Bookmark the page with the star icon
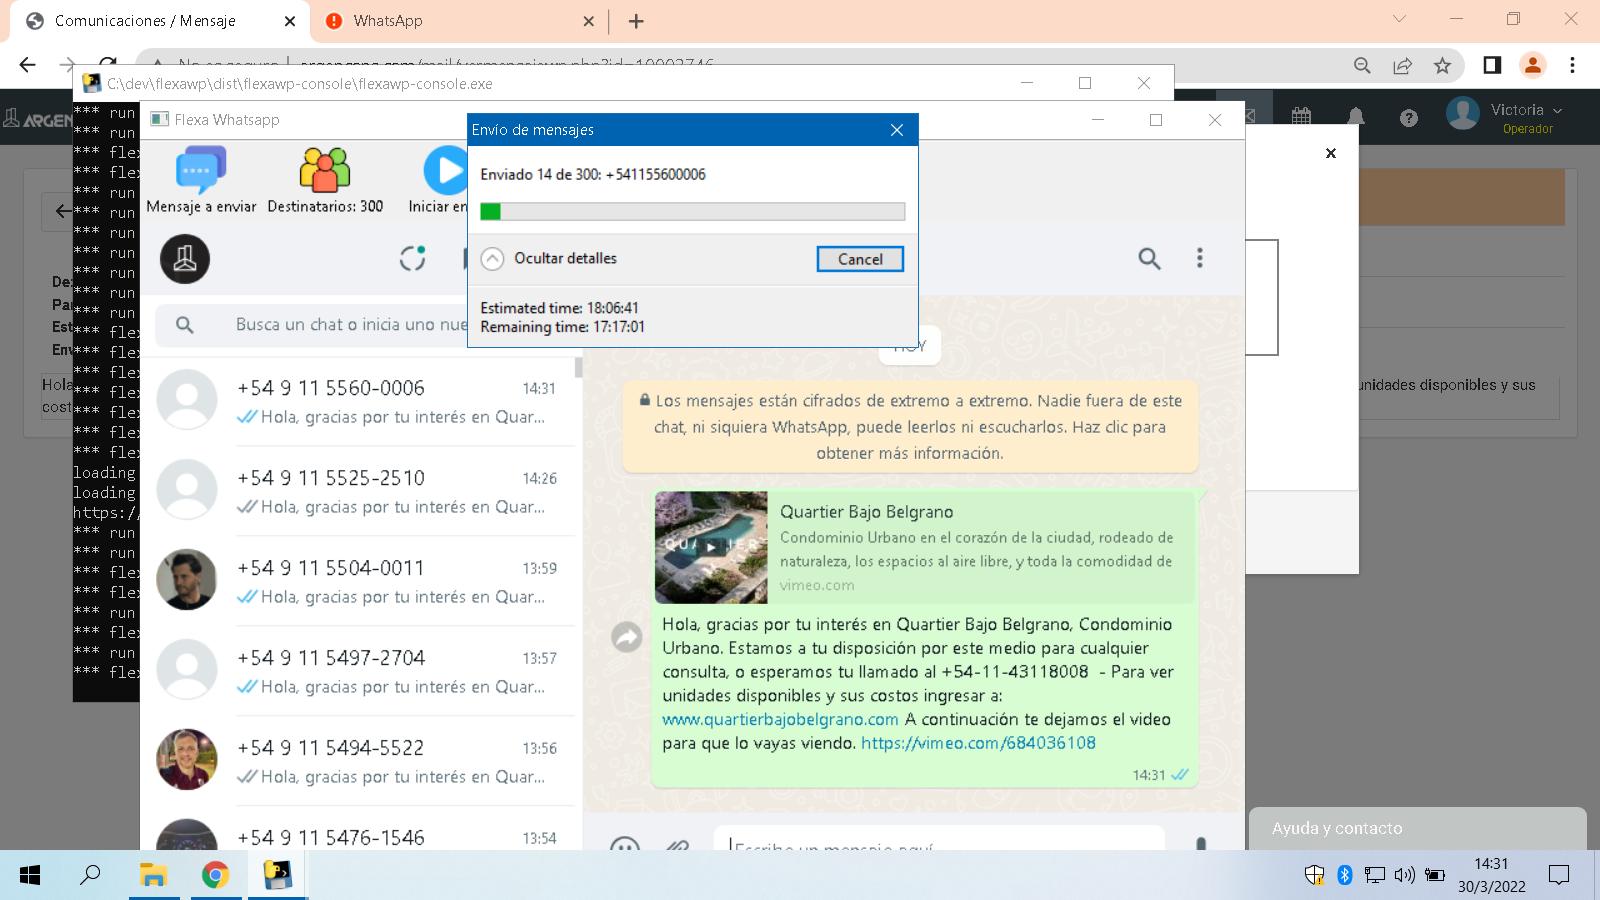 point(1442,65)
